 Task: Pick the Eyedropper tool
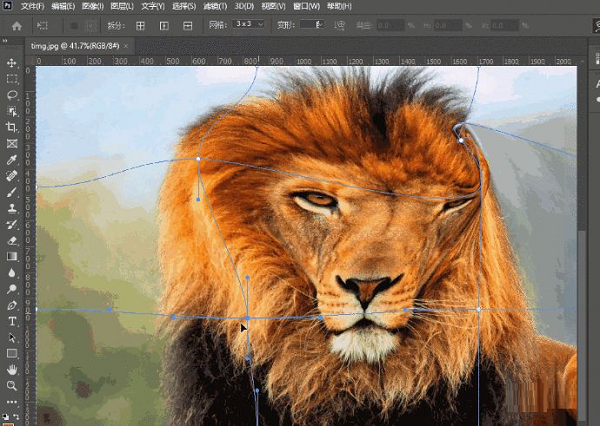coord(12,160)
